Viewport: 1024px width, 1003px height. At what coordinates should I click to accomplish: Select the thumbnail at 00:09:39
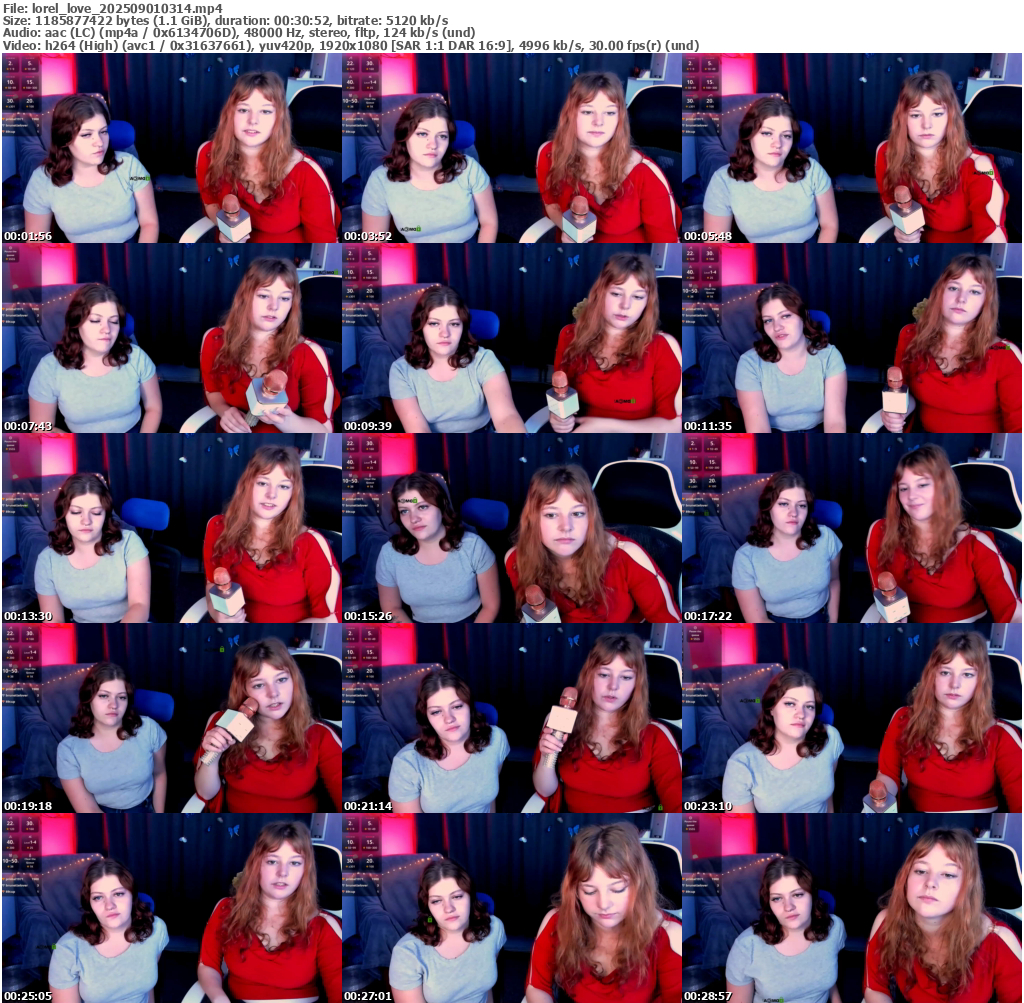tap(511, 338)
